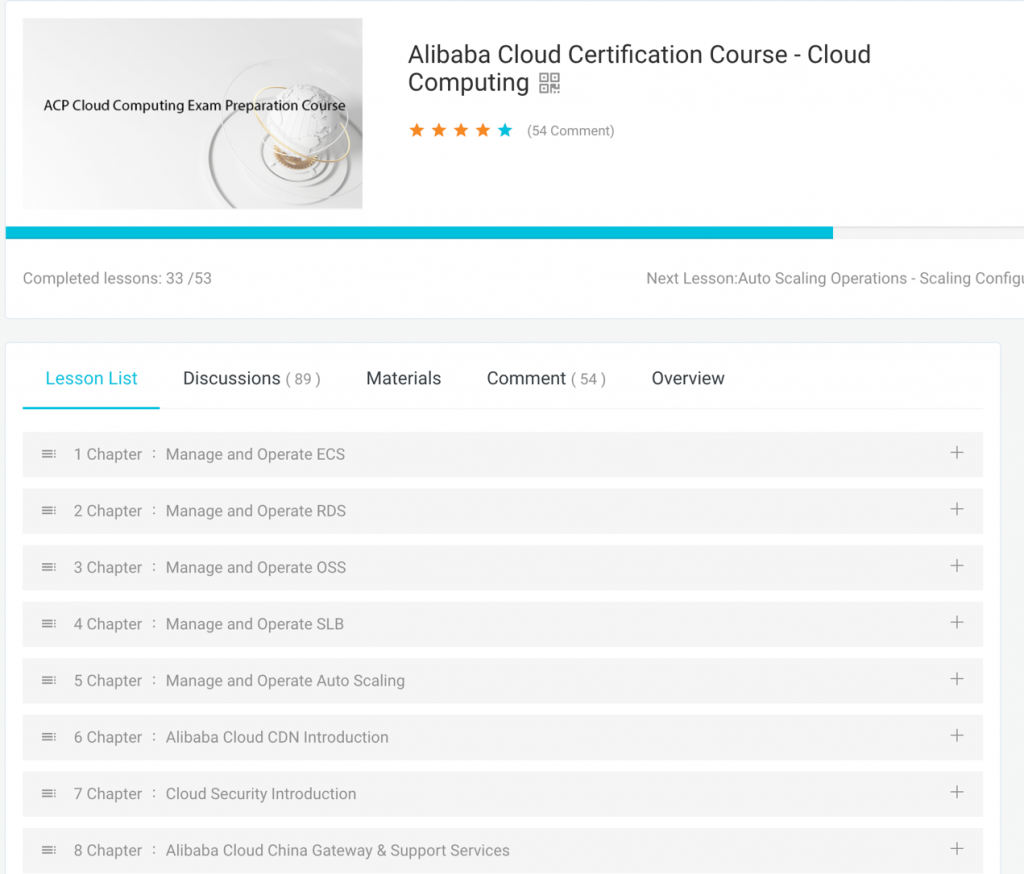Click the ACP Cloud Computing course thumbnail
The height and width of the screenshot is (874, 1024).
point(193,114)
